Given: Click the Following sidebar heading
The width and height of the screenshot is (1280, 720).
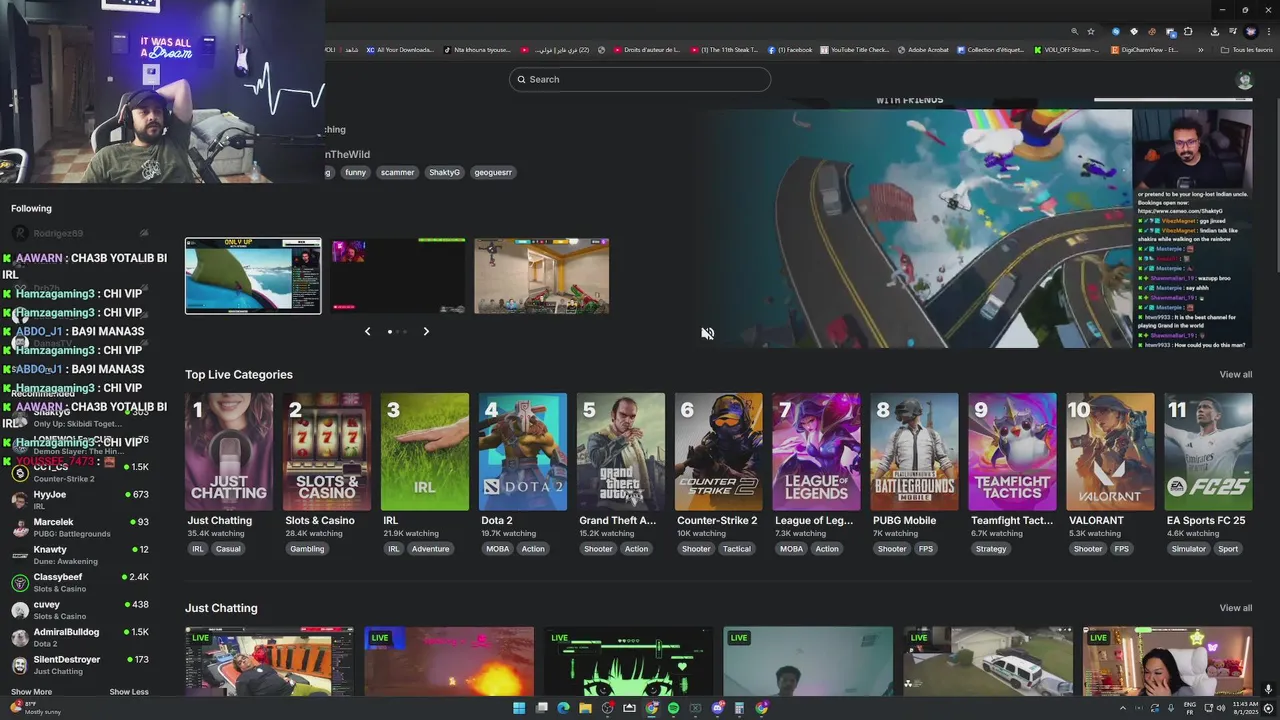Looking at the screenshot, I should click(31, 208).
